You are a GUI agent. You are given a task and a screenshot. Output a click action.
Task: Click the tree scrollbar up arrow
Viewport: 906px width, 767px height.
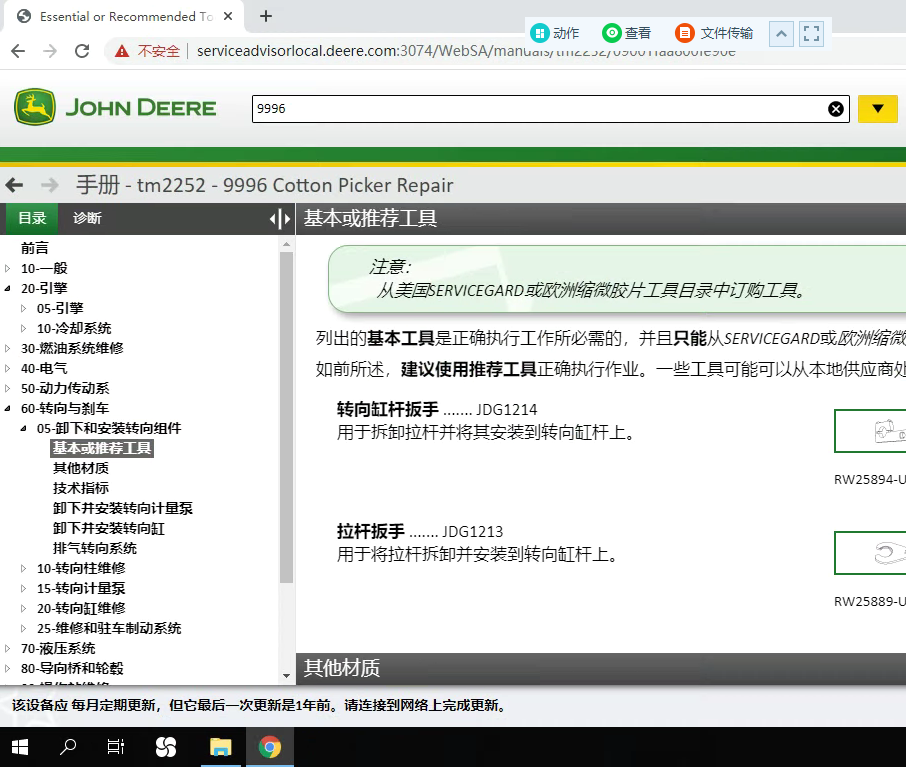286,245
